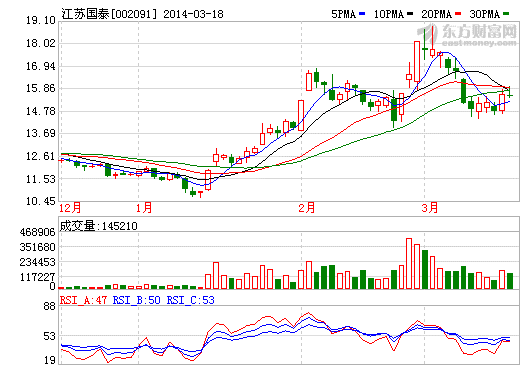
Task: Click the 88 RSI axis label
Action: (x=50, y=306)
